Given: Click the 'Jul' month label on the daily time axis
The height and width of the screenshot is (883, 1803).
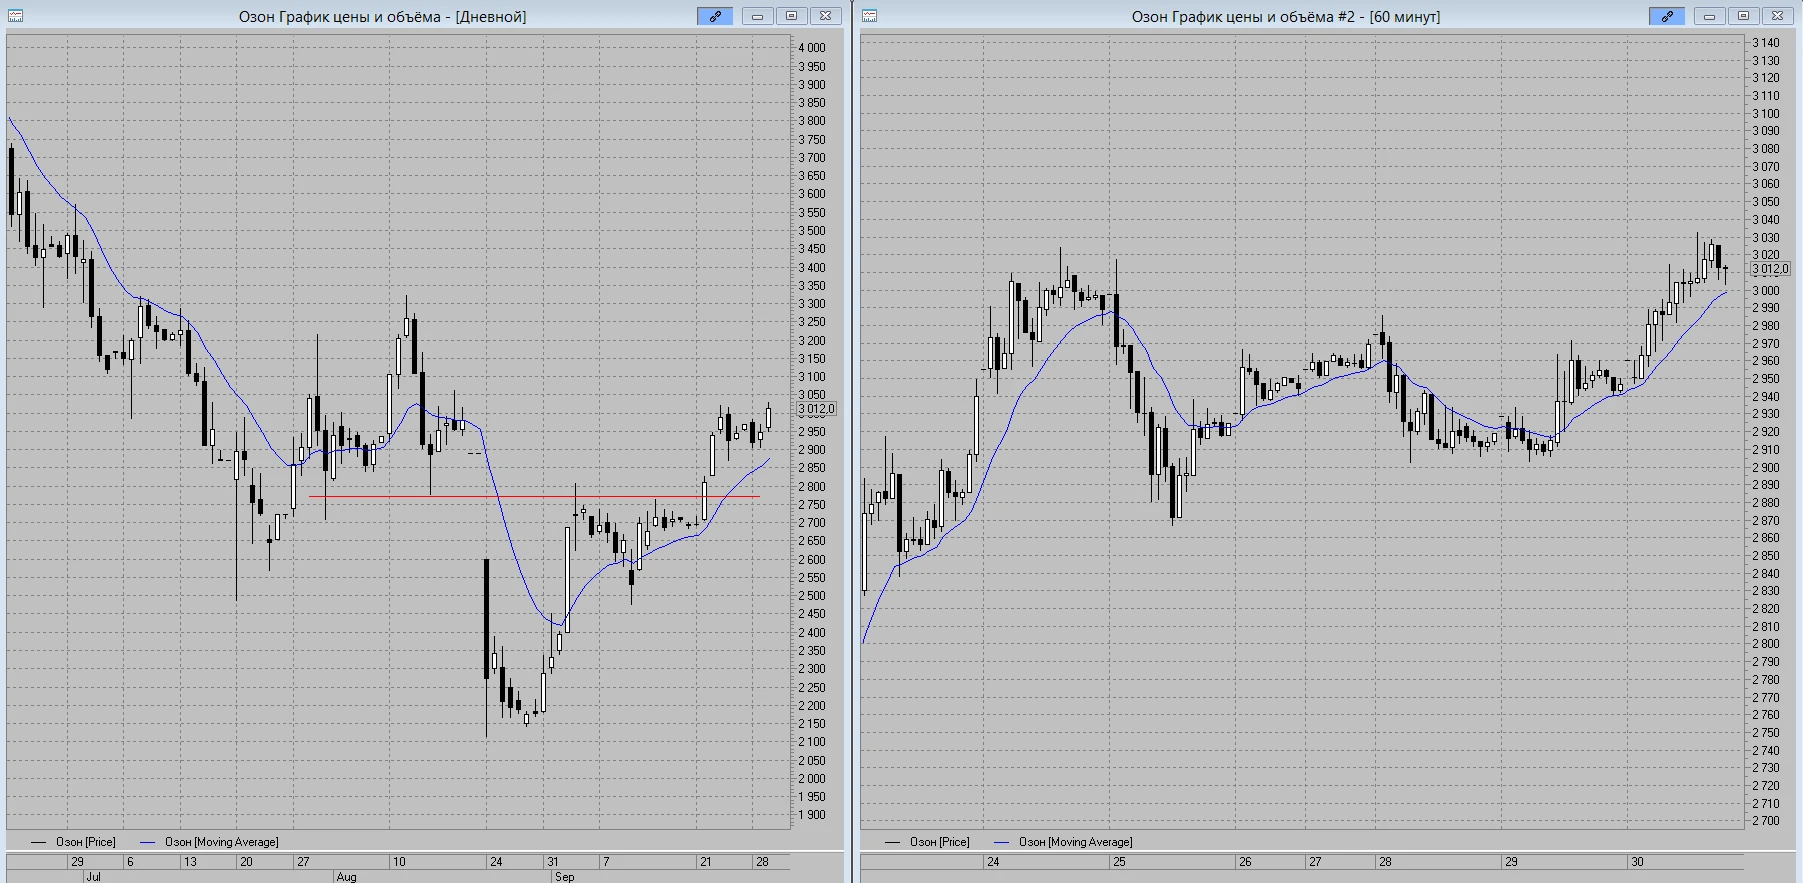Looking at the screenshot, I should 93,877.
